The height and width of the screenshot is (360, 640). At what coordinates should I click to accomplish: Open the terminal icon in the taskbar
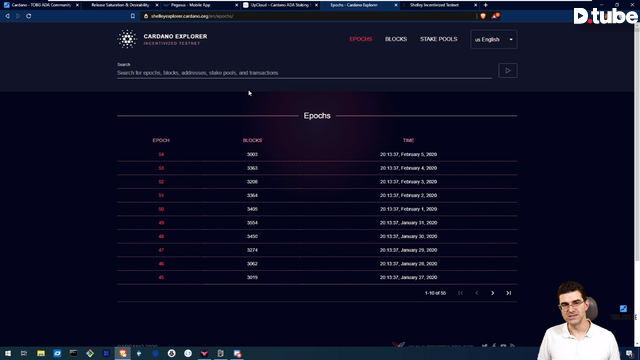(x=73, y=353)
